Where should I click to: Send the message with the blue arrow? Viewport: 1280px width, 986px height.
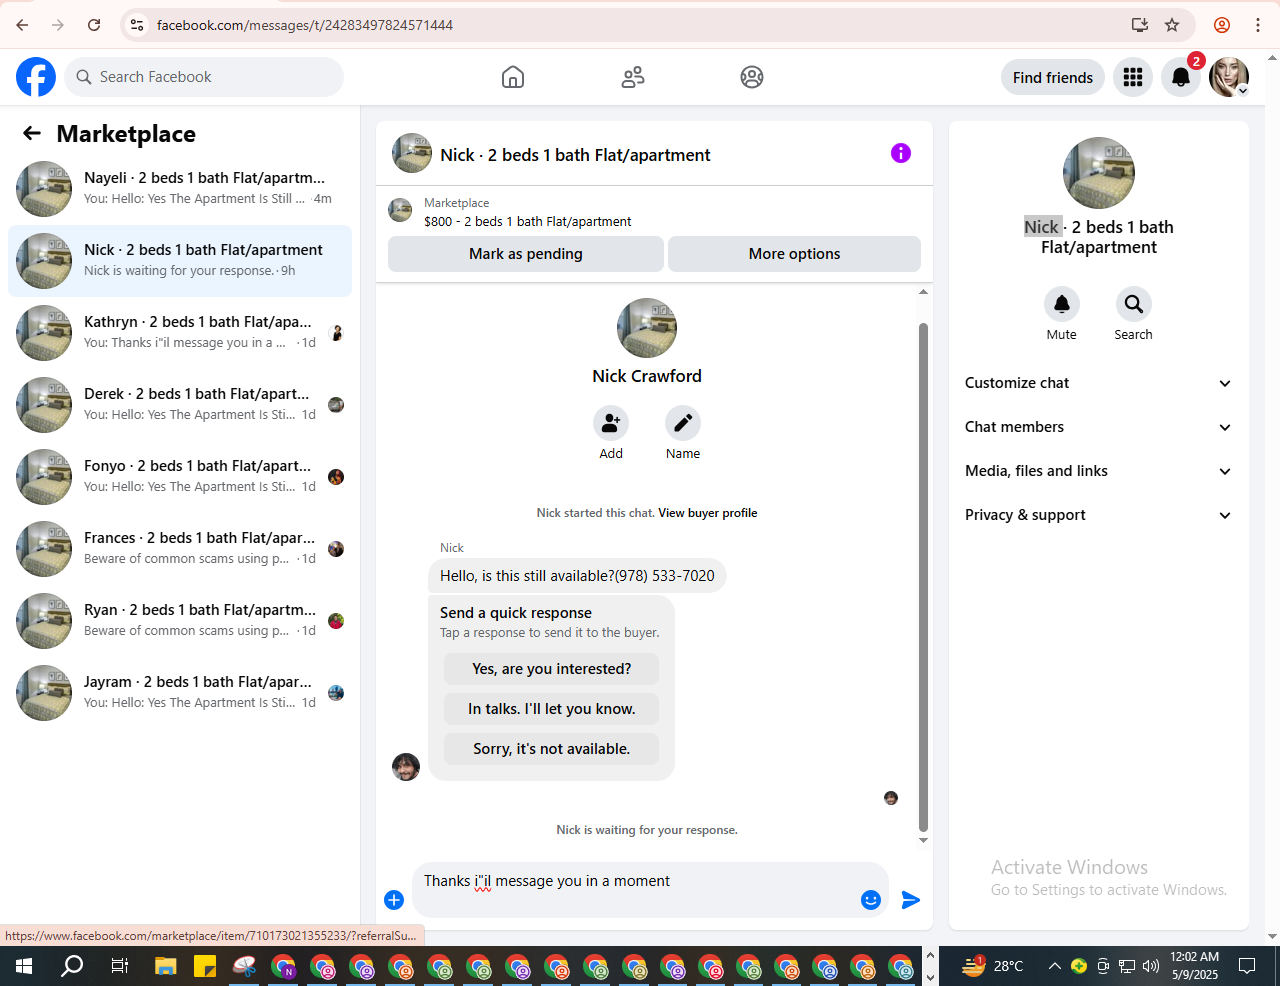point(911,900)
